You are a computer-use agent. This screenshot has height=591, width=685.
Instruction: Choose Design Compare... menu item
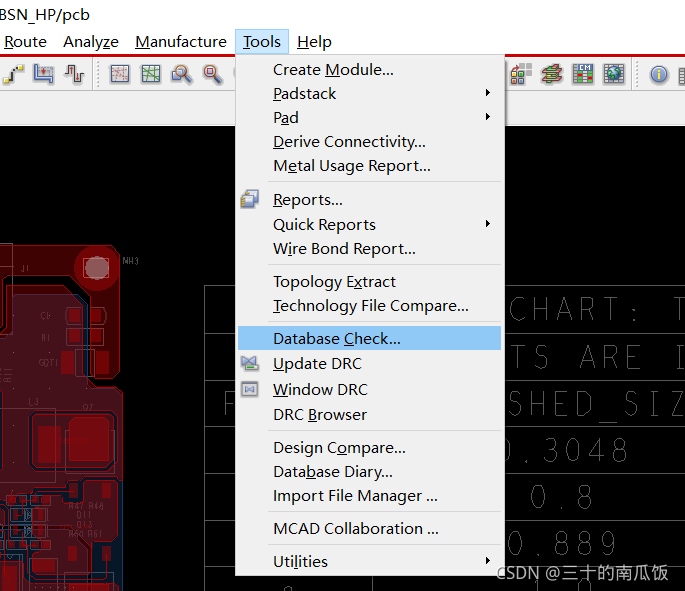pyautogui.click(x=370, y=448)
